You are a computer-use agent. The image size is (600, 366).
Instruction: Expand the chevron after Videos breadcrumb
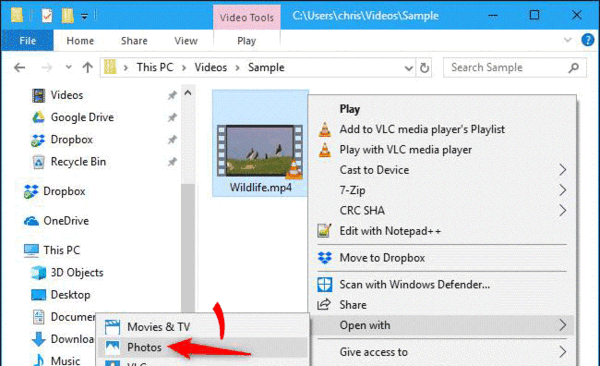click(237, 68)
